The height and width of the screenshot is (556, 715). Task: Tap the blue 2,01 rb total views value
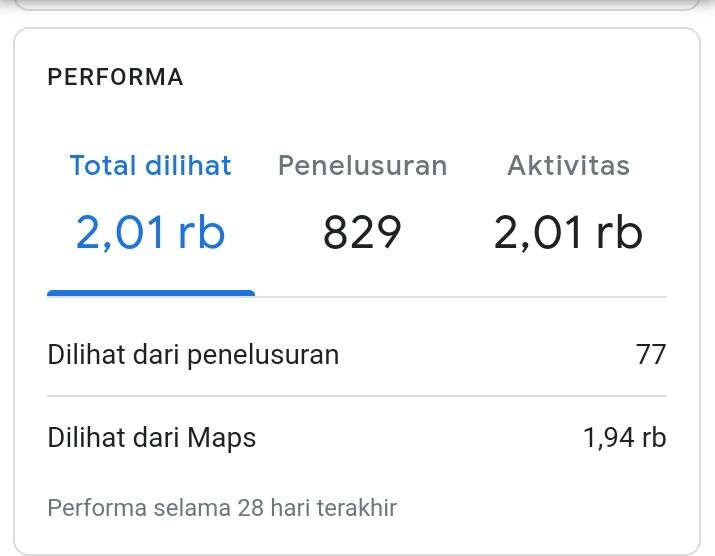pyautogui.click(x=150, y=233)
